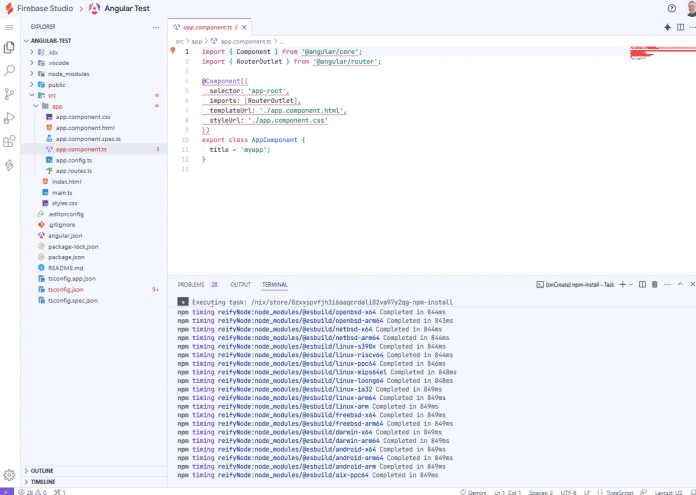Open the Extensions view
The height and width of the screenshot is (495, 696).
pyautogui.click(x=9, y=142)
